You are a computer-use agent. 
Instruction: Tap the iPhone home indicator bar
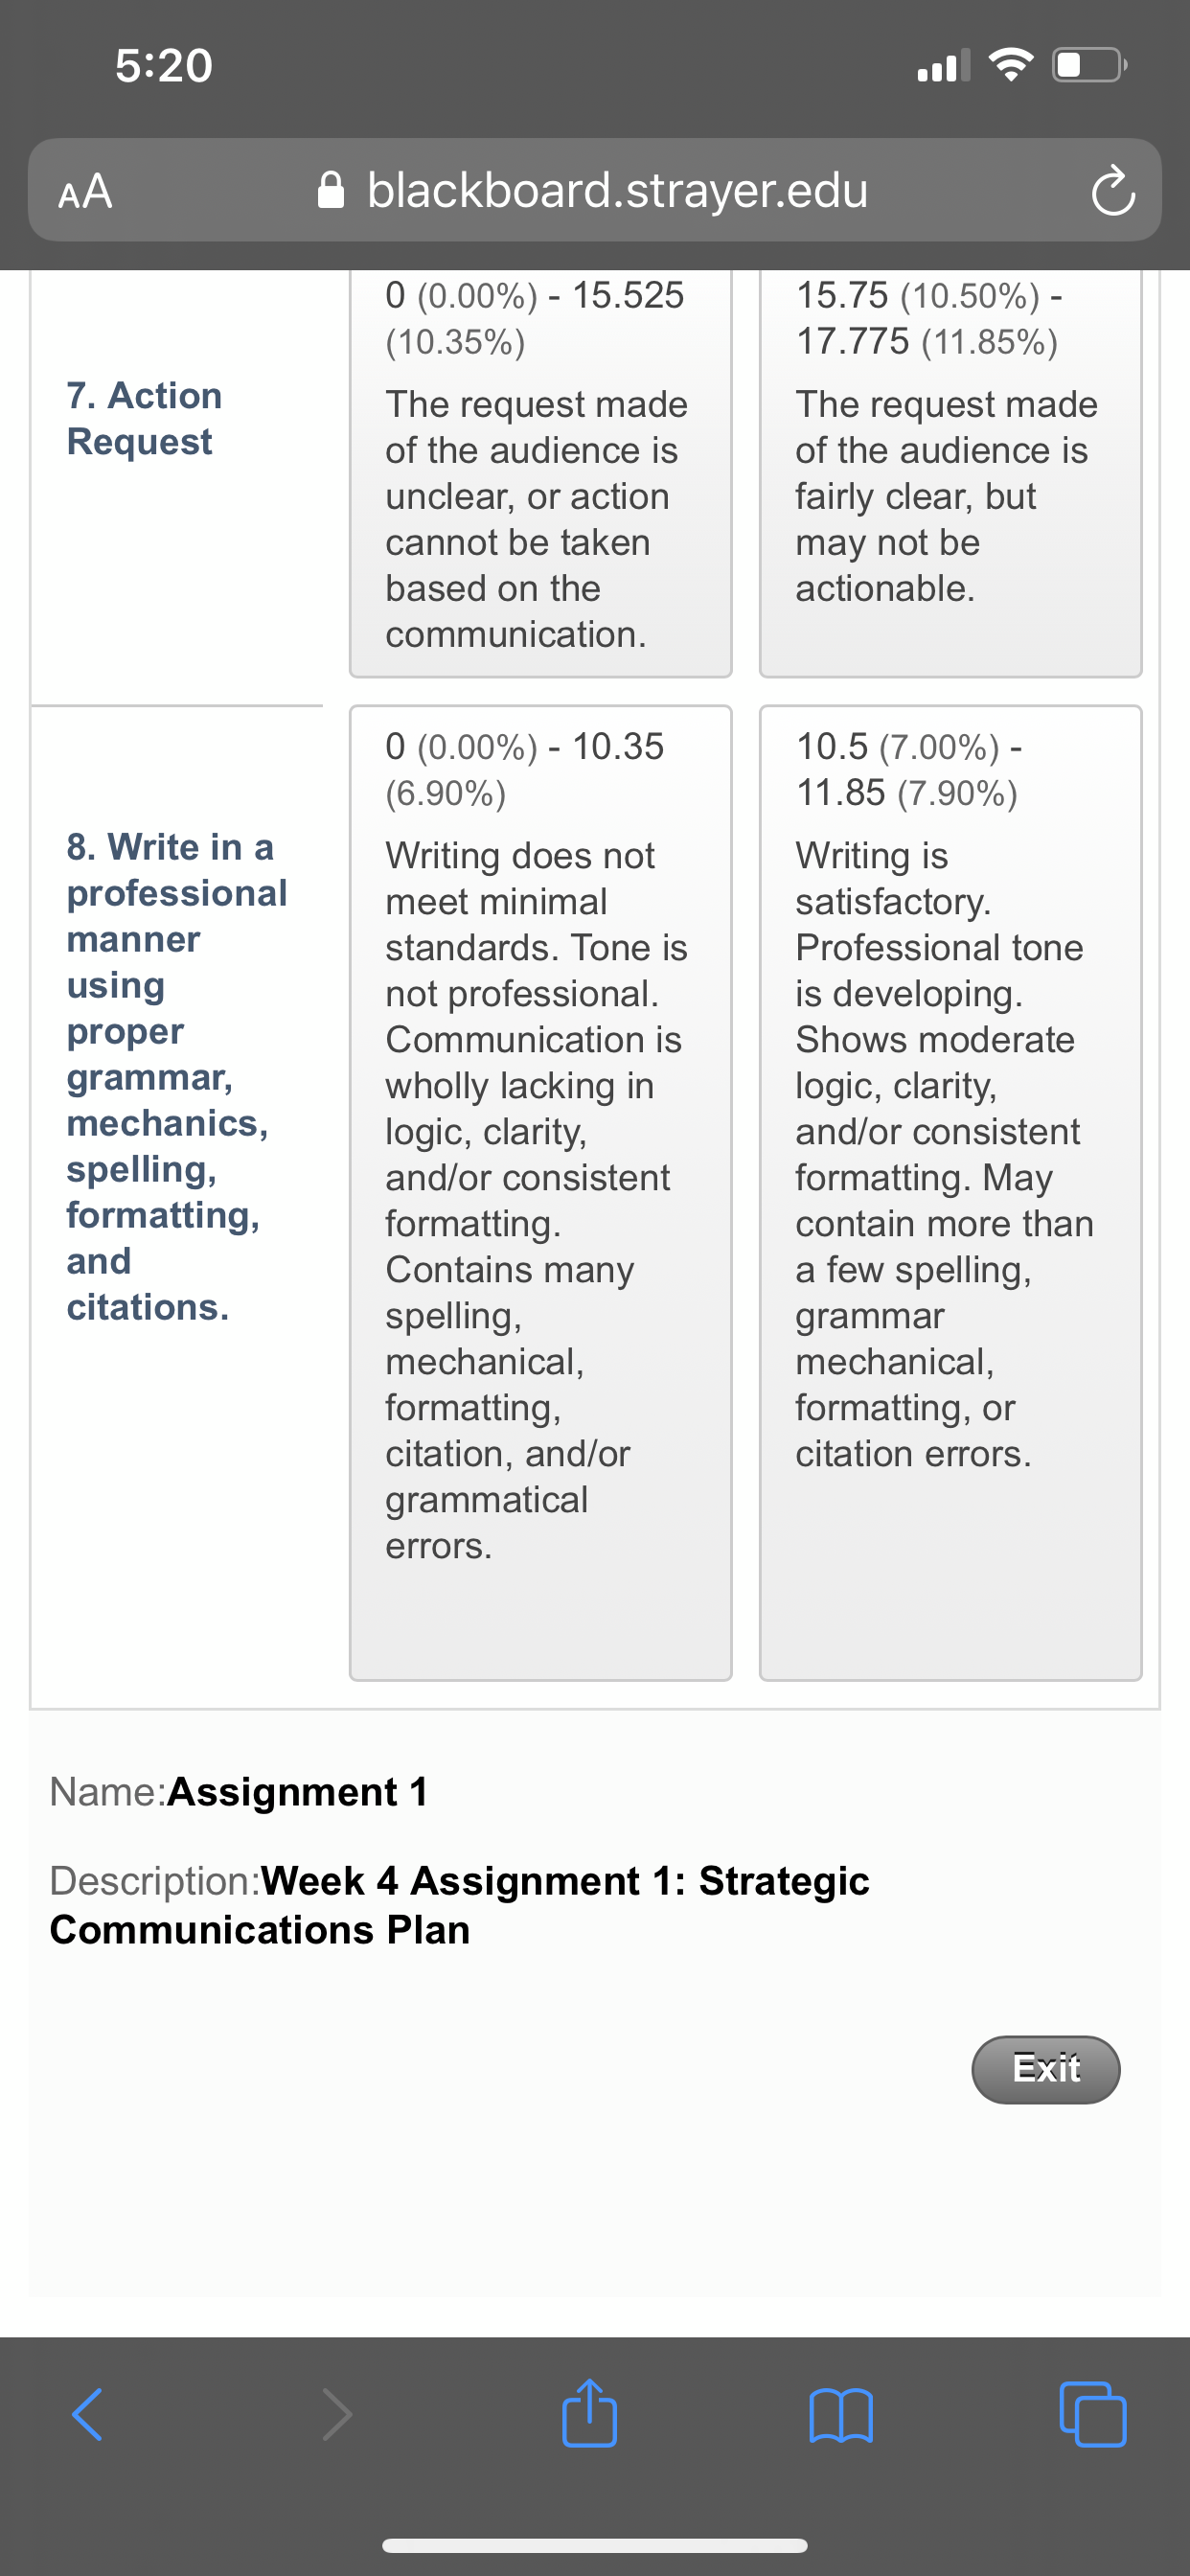click(595, 2545)
